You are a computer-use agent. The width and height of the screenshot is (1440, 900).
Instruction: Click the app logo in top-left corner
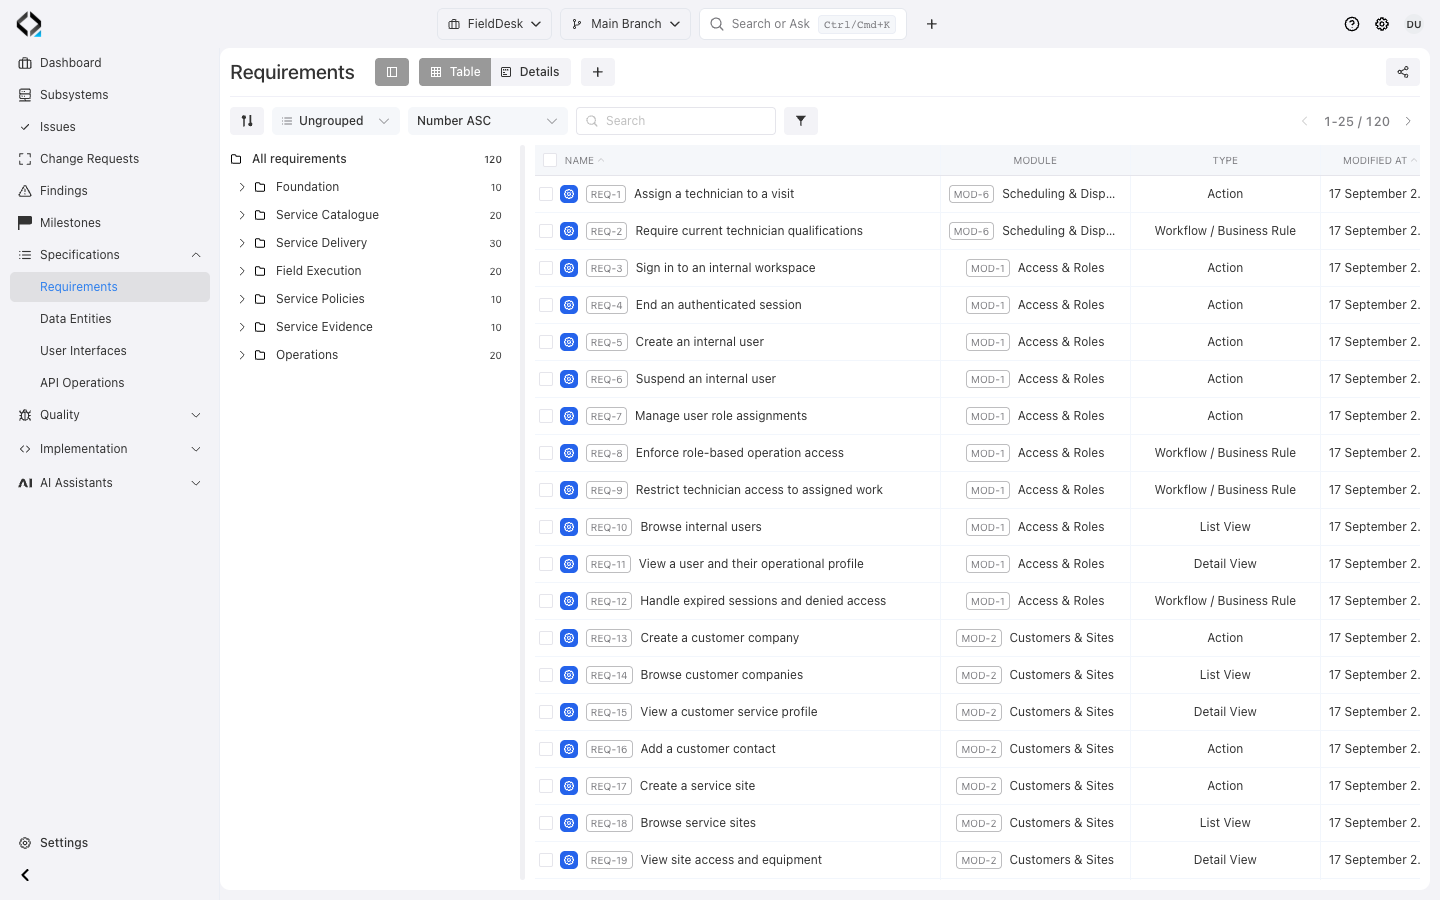point(29,24)
